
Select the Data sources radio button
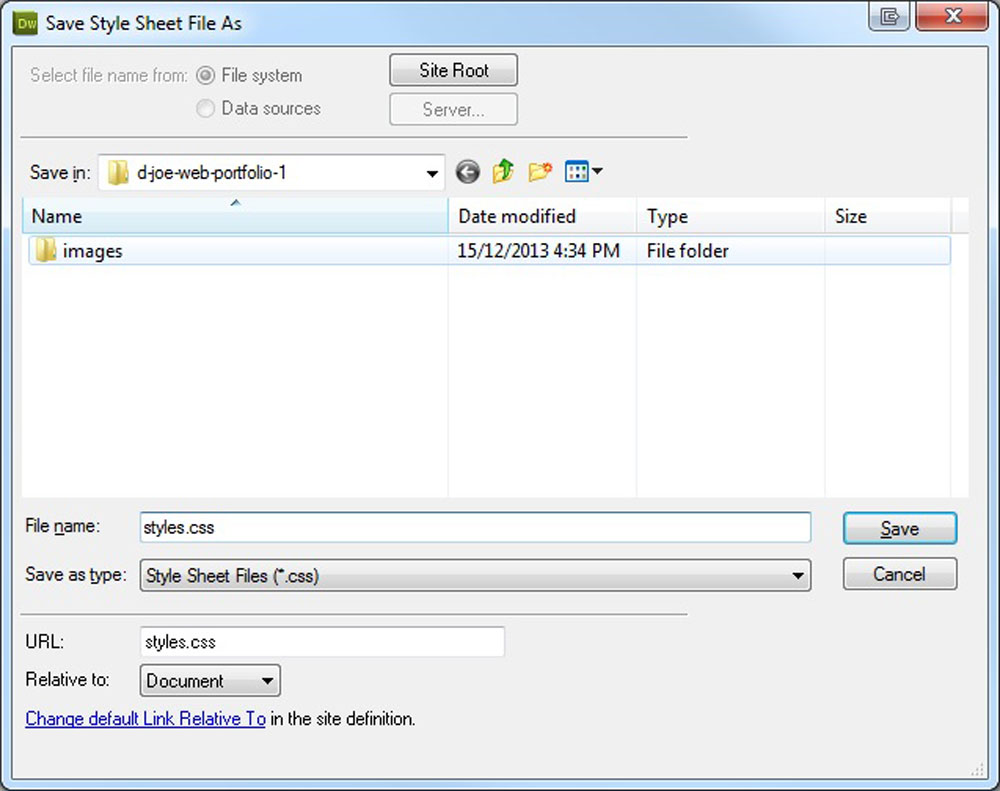pyautogui.click(x=205, y=109)
